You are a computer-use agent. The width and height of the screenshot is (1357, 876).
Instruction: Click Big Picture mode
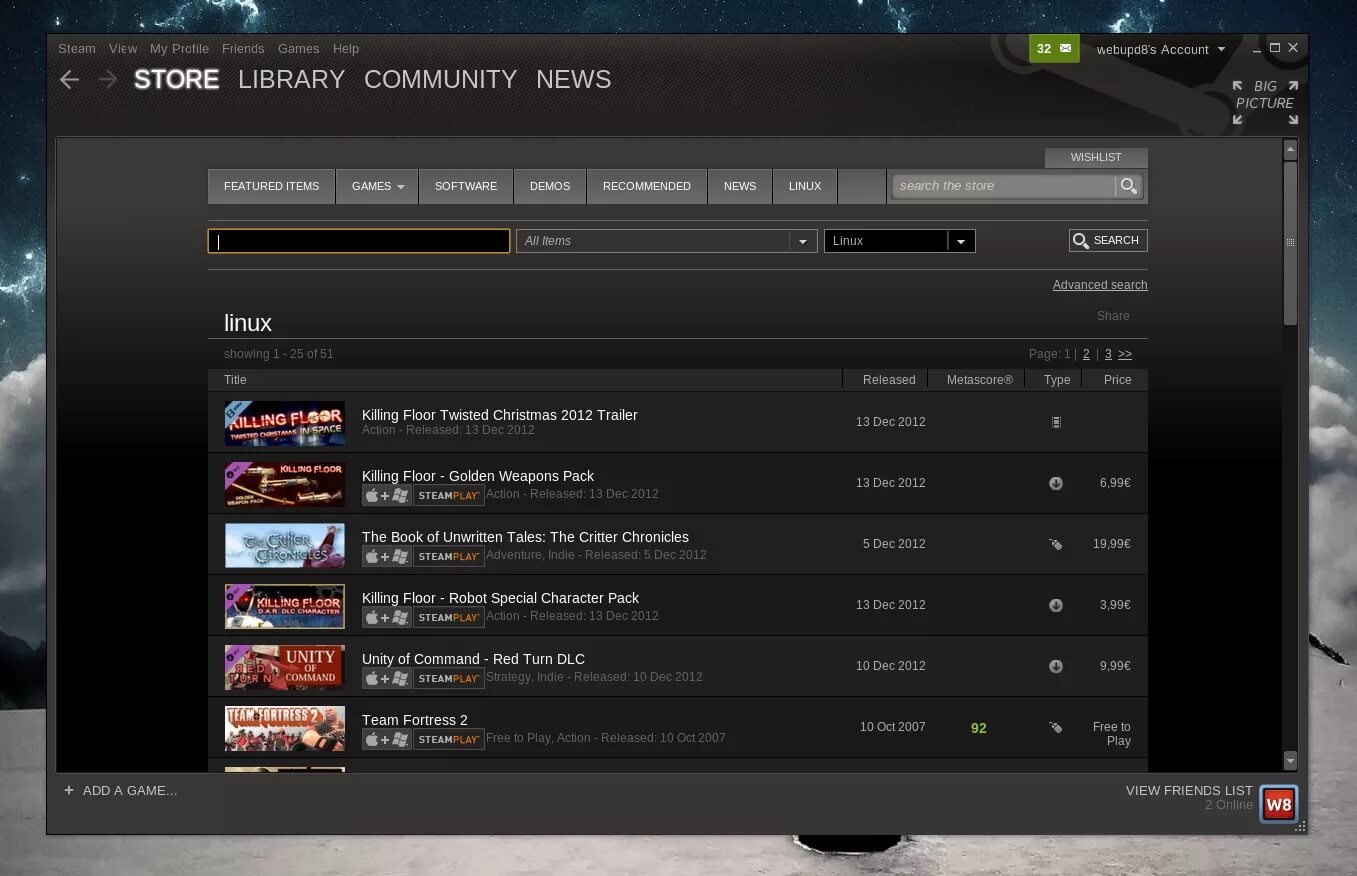[1263, 94]
